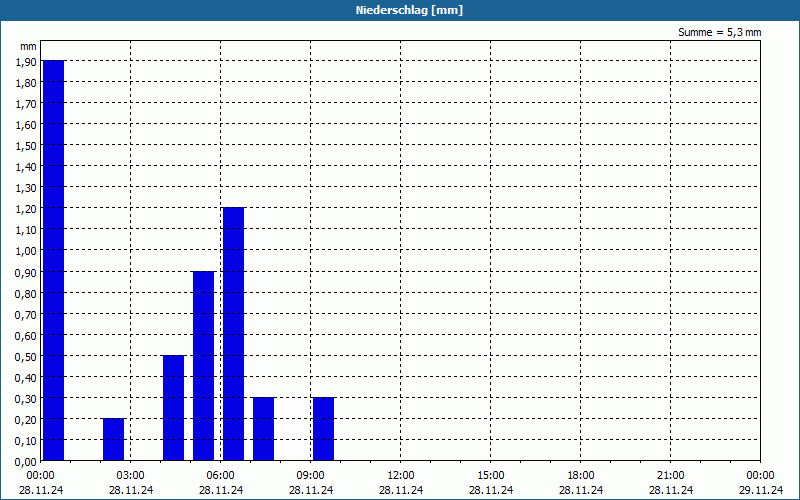
Task: Click the 1,40 y-axis label
Action: pyautogui.click(x=27, y=167)
